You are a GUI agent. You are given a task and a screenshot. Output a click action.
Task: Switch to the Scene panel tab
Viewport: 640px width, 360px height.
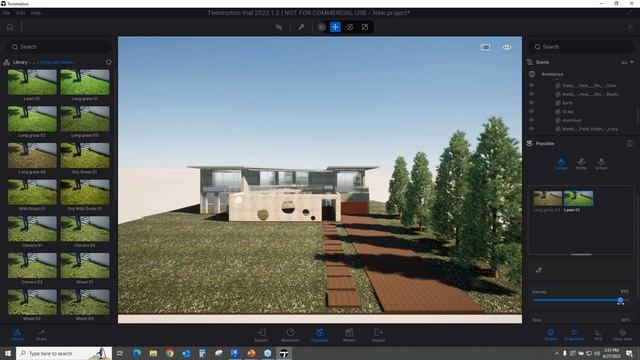click(x=551, y=335)
